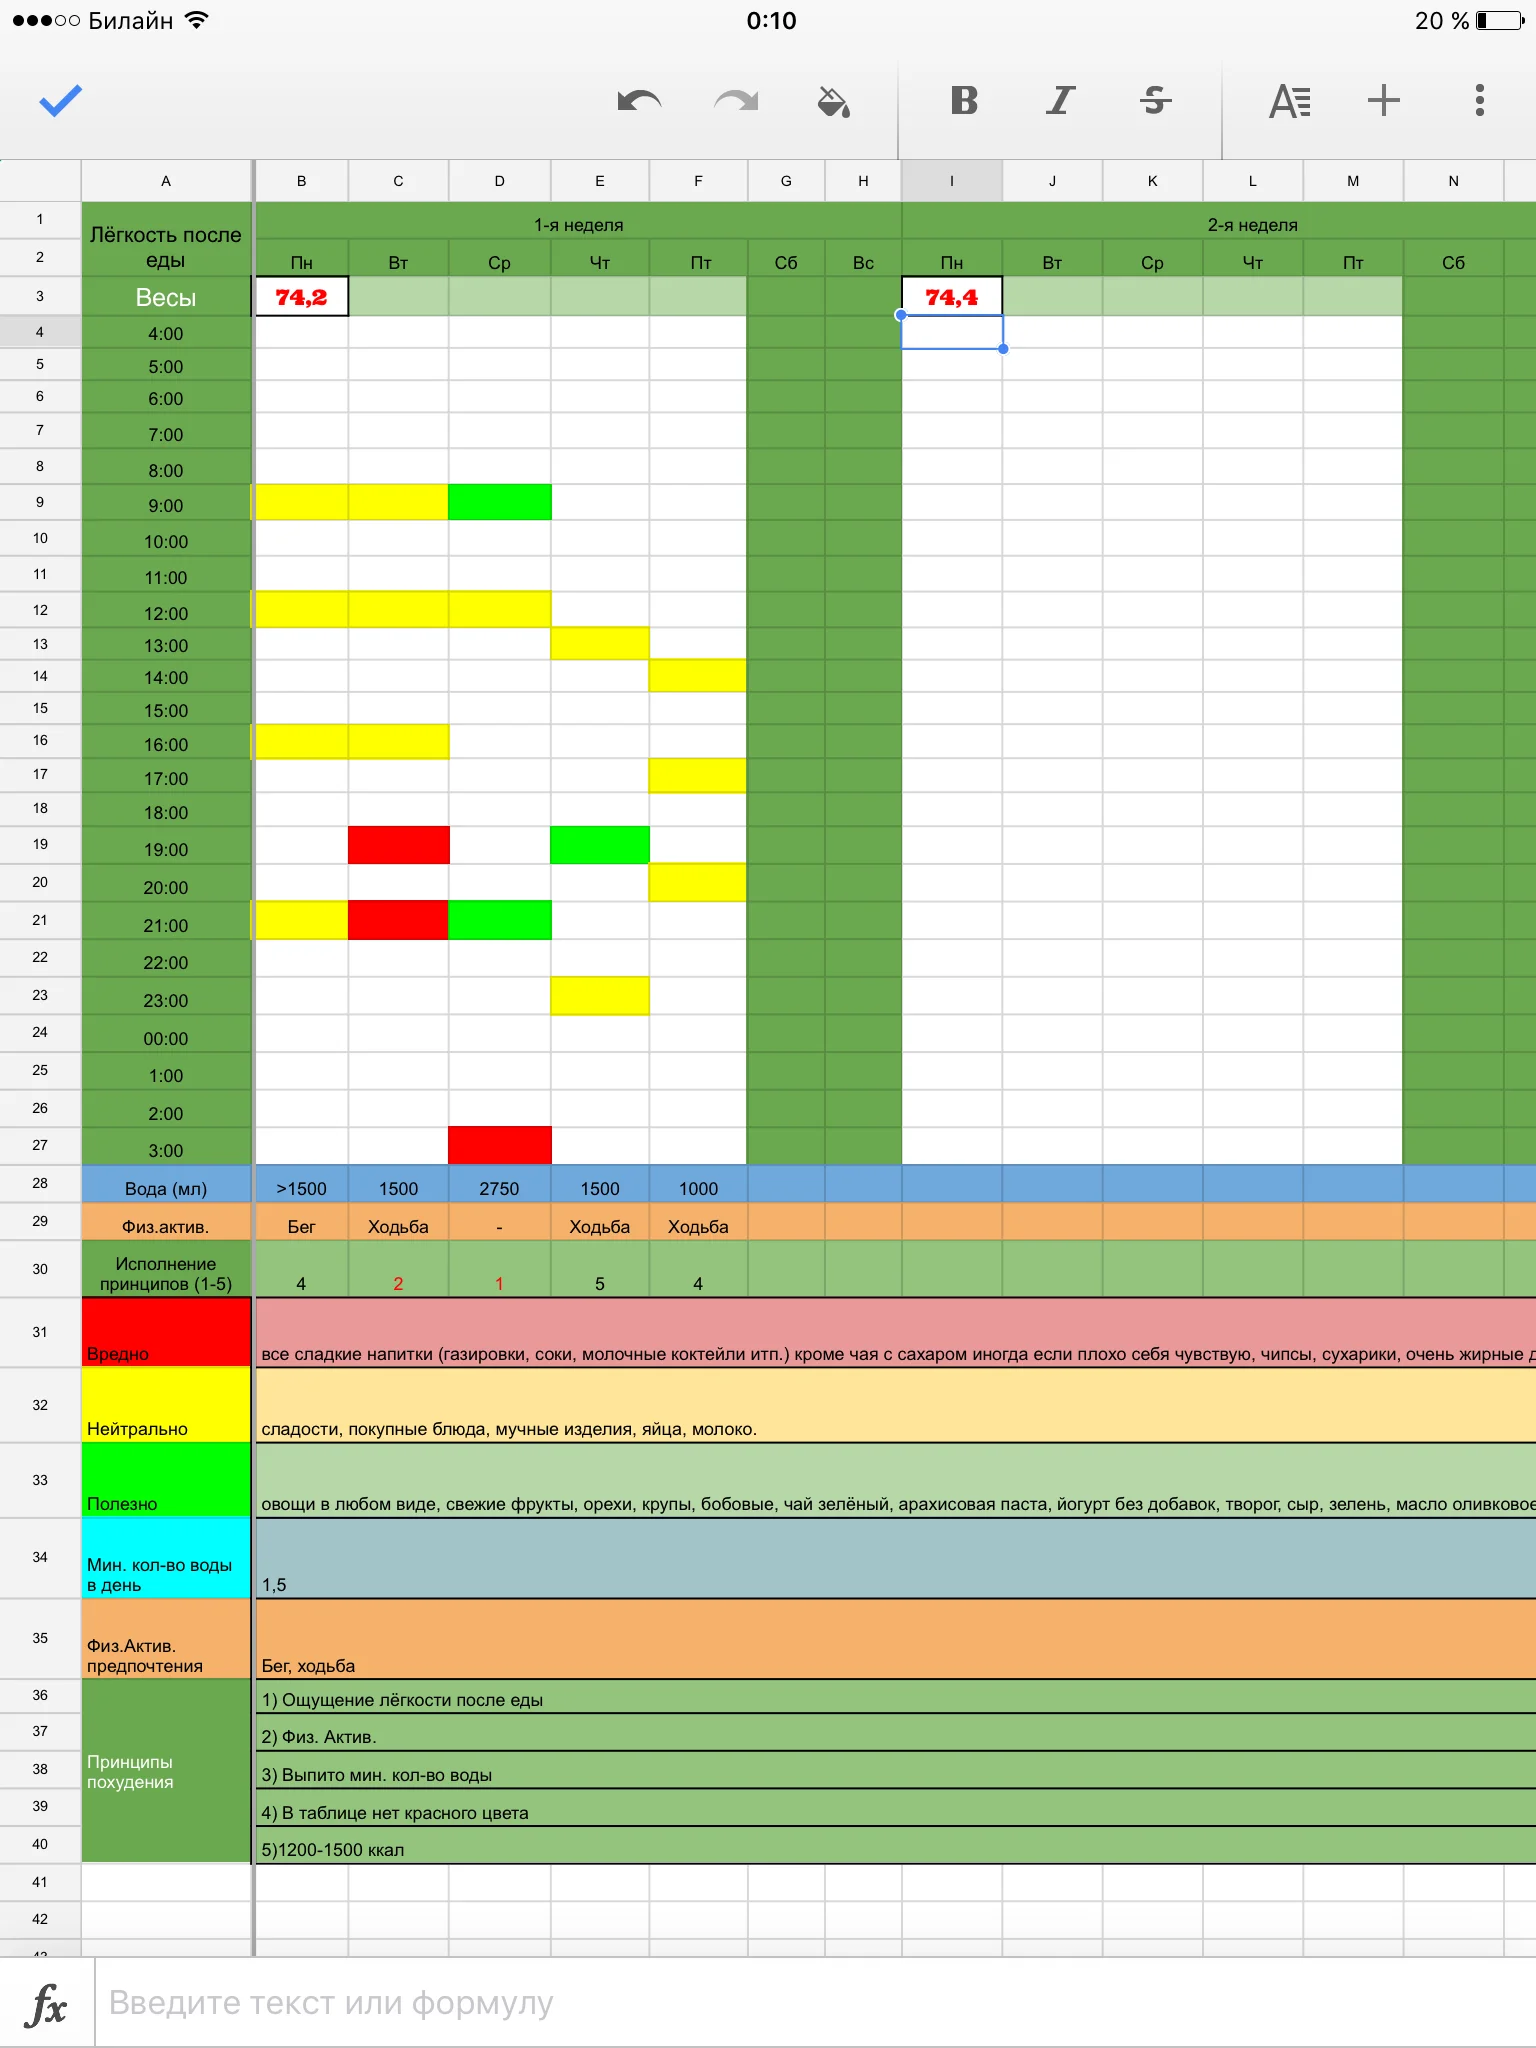This screenshot has height=2048, width=1536.
Task: Tap the Wi-Fi status icon
Action: tap(197, 20)
